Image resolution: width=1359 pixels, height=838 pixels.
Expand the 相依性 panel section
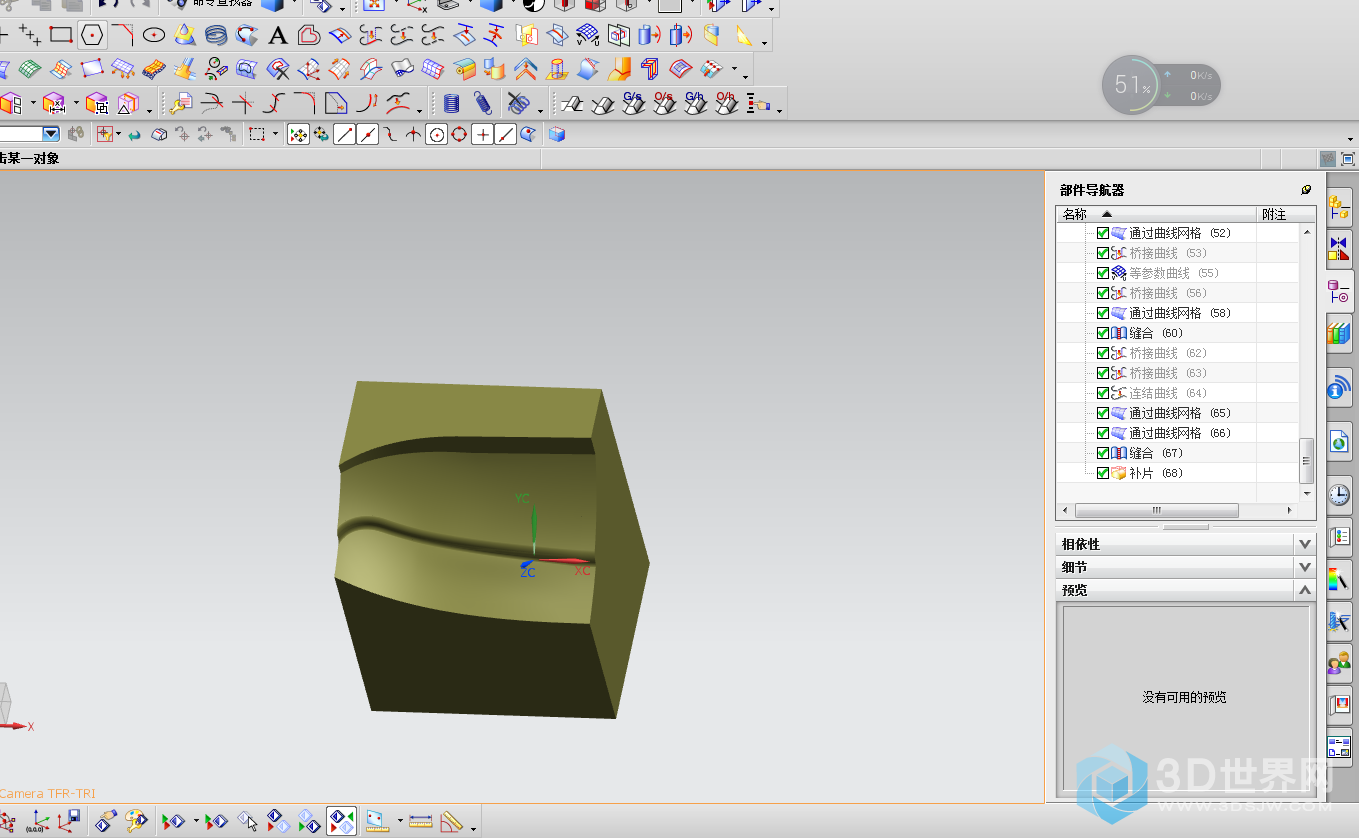tap(1304, 544)
